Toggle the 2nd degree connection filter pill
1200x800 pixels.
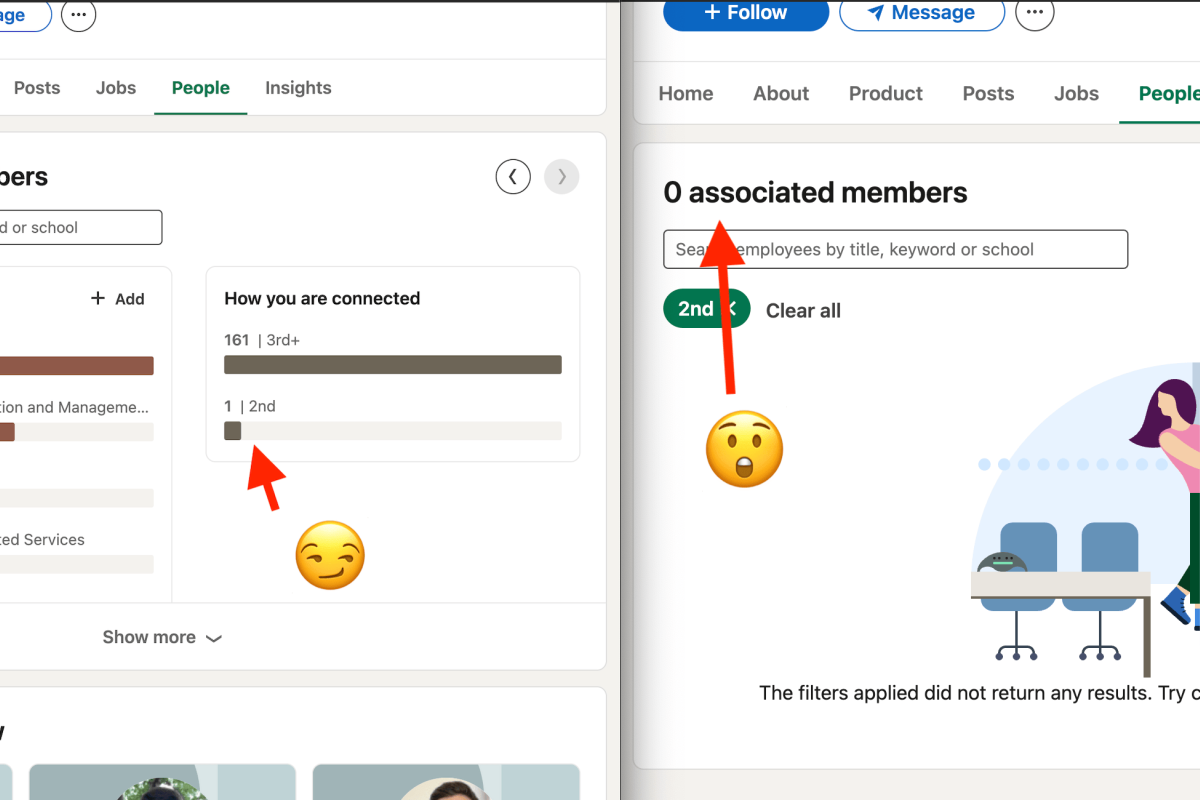696,308
